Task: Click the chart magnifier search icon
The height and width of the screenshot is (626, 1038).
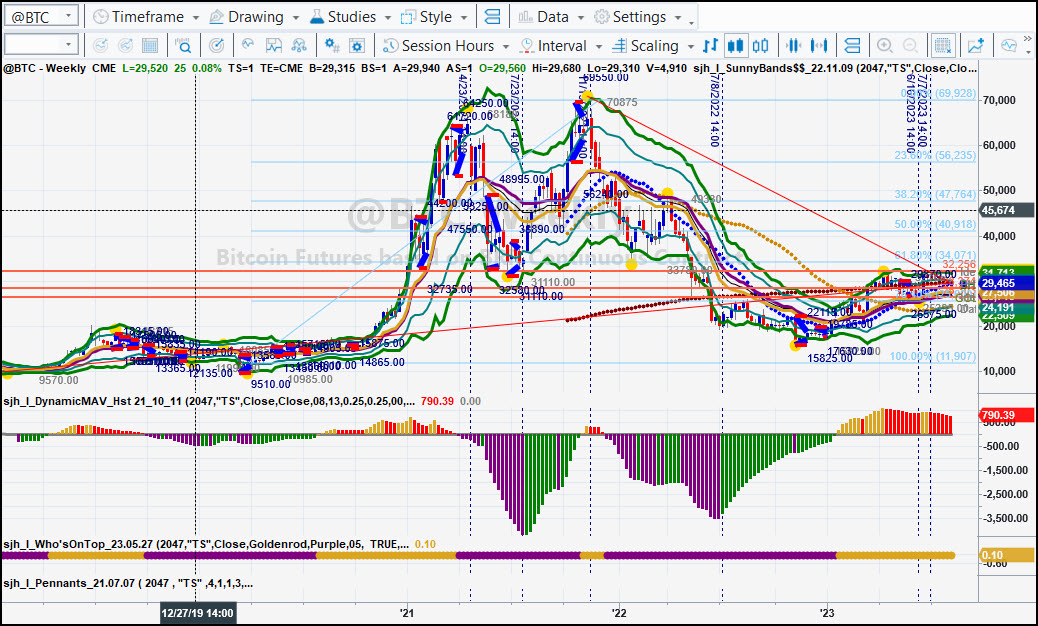Action: pos(183,46)
